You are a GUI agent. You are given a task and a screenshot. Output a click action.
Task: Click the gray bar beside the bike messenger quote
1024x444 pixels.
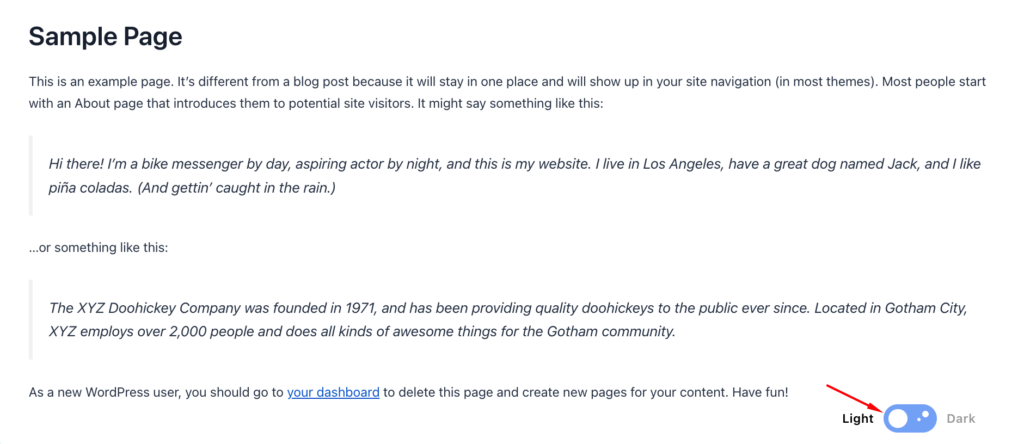[x=31, y=176]
